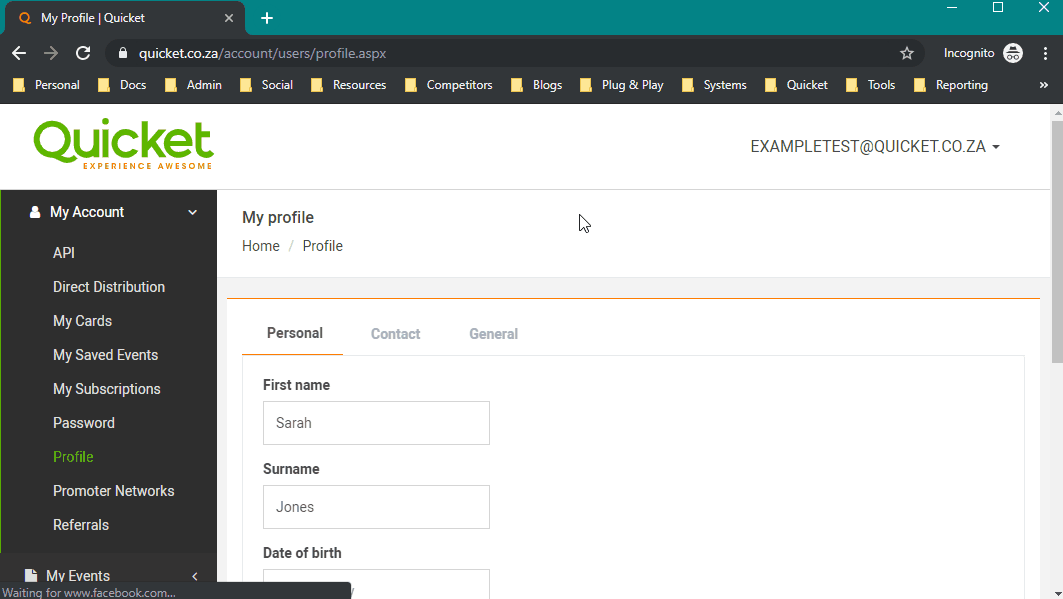Viewport: 1063px width, 599px height.
Task: View site security info via lock icon
Action: pos(123,54)
